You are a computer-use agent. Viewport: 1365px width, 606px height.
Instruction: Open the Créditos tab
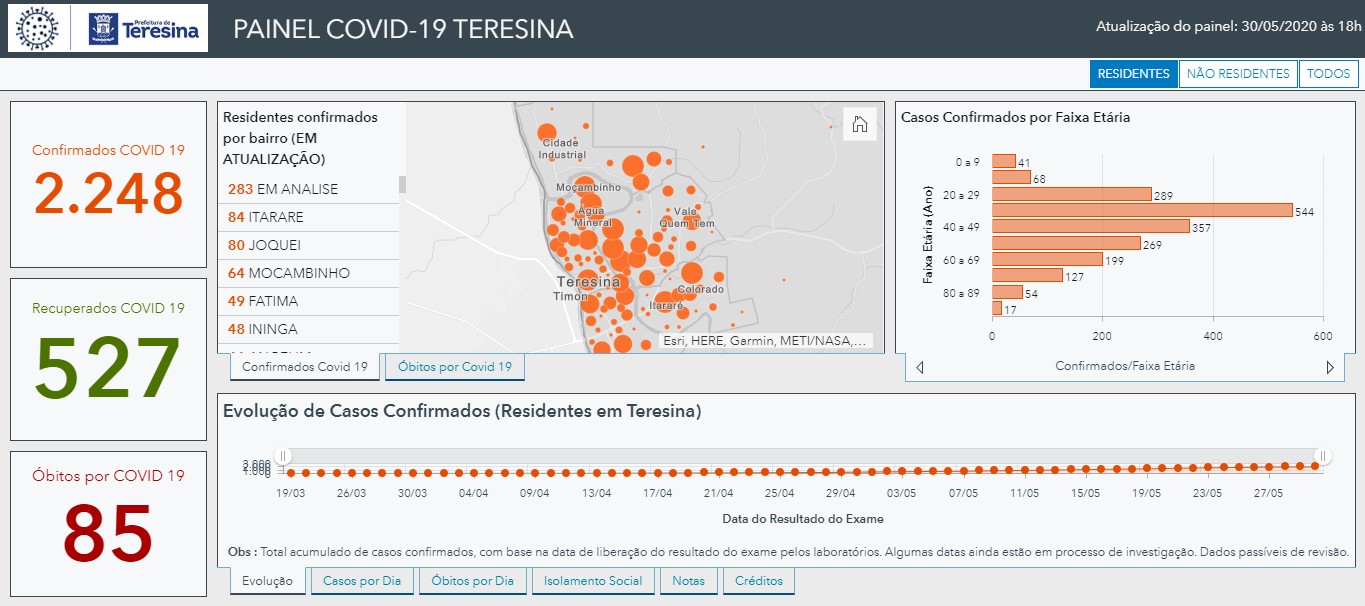pyautogui.click(x=758, y=581)
